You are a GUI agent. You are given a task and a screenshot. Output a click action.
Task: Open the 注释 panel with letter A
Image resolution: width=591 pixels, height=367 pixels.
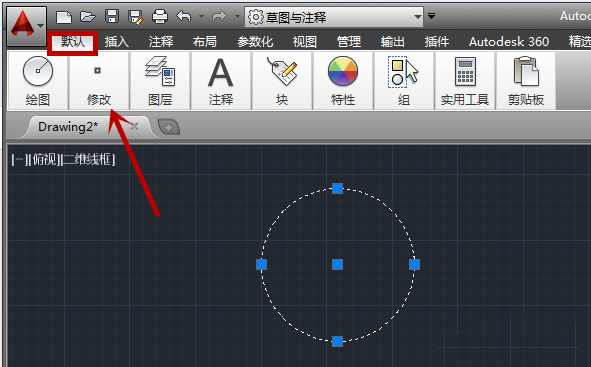point(221,81)
